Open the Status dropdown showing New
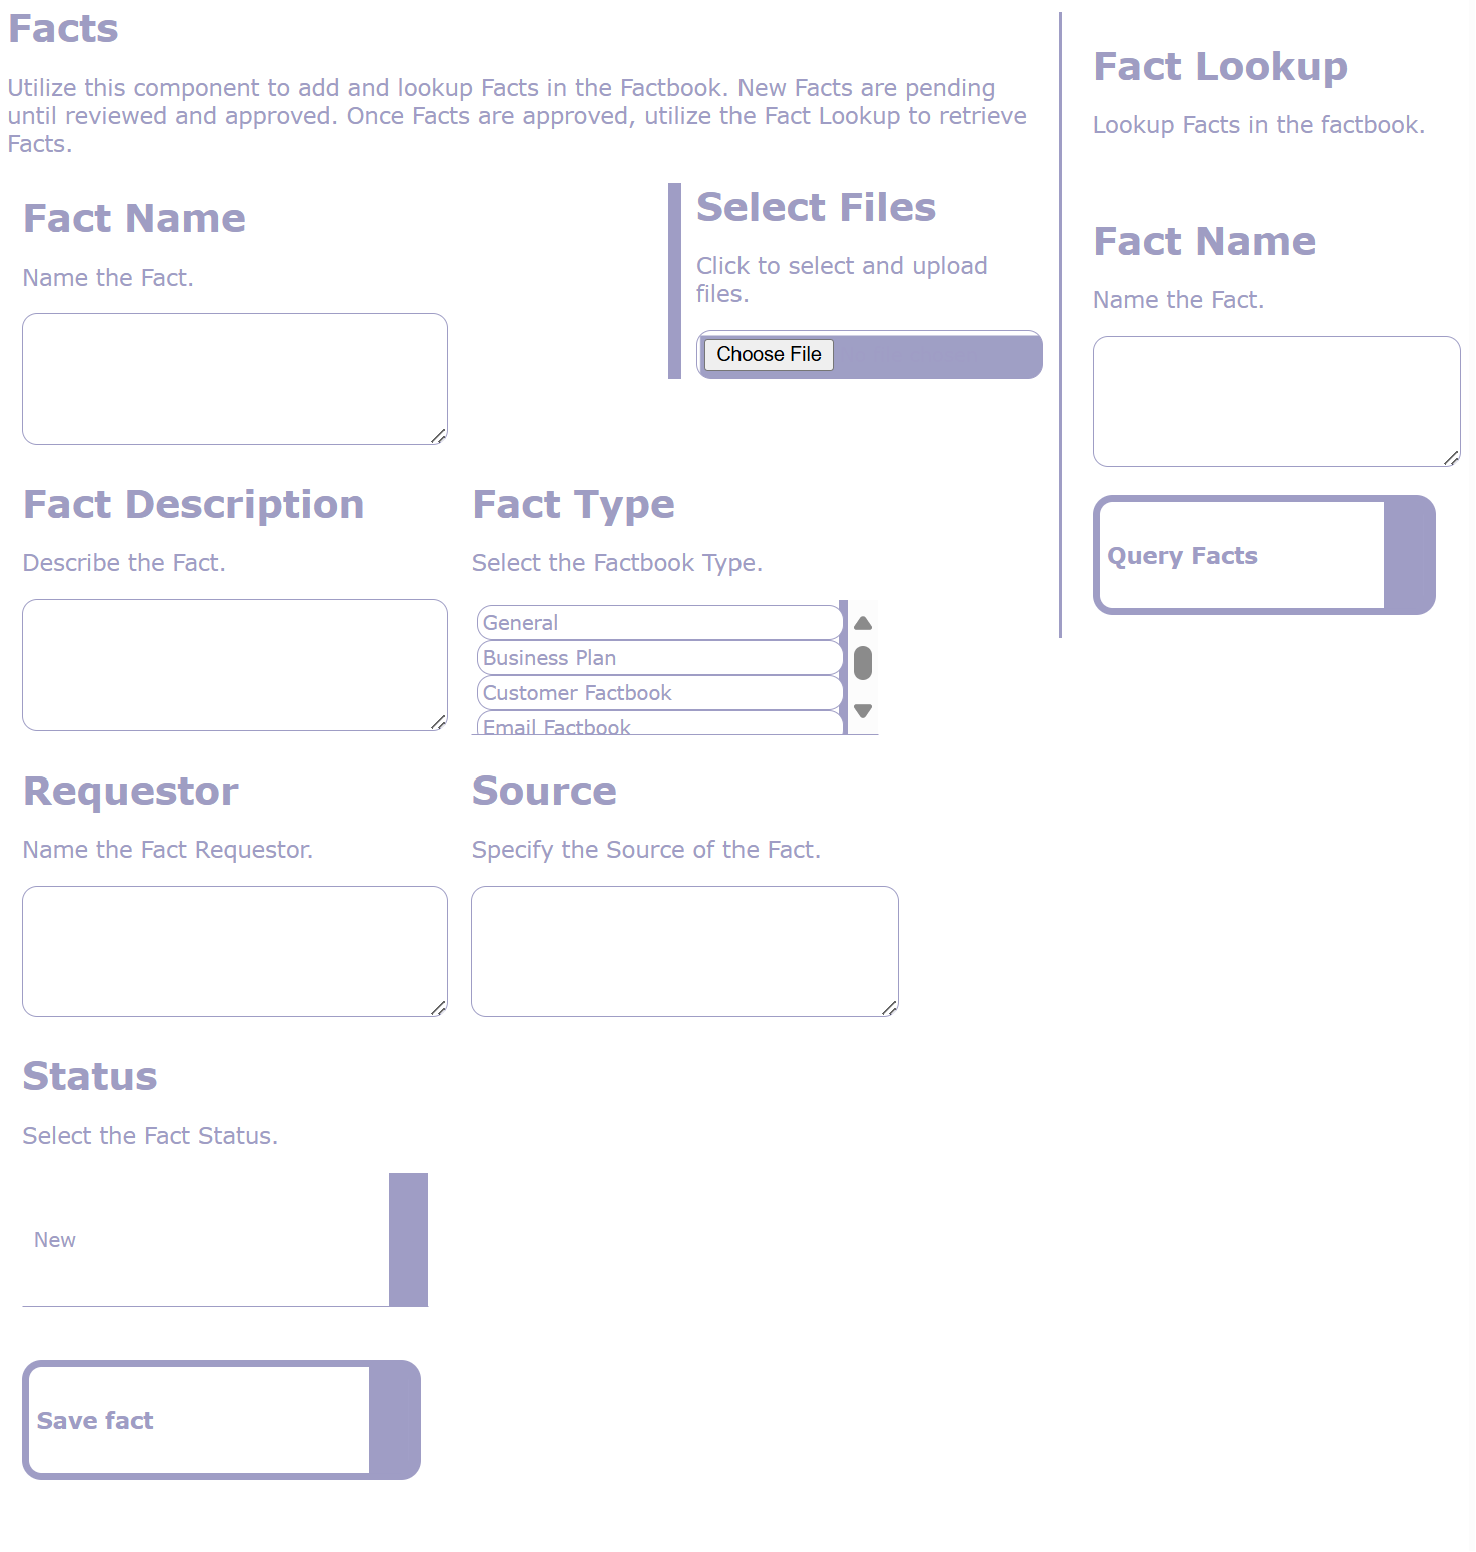The width and height of the screenshot is (1476, 1552). tap(225, 1240)
